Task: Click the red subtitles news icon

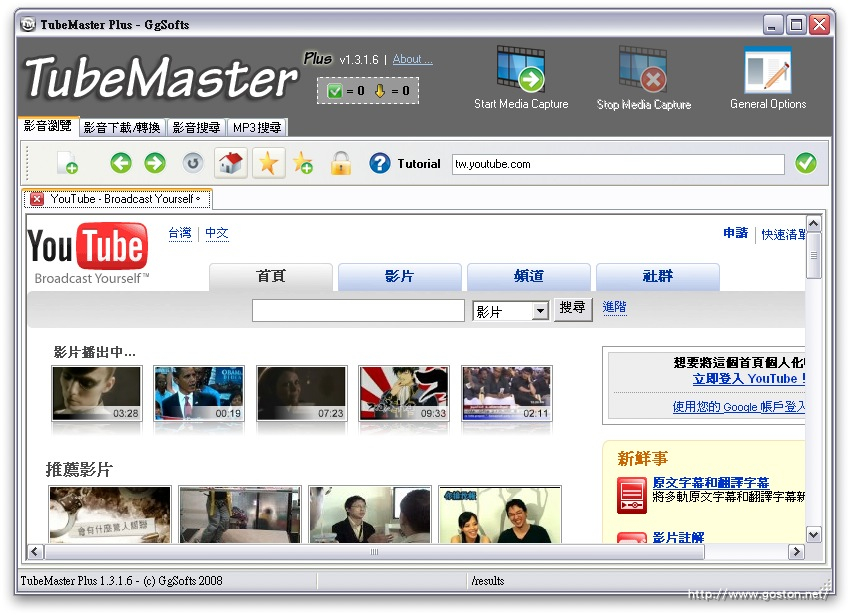Action: (632, 495)
